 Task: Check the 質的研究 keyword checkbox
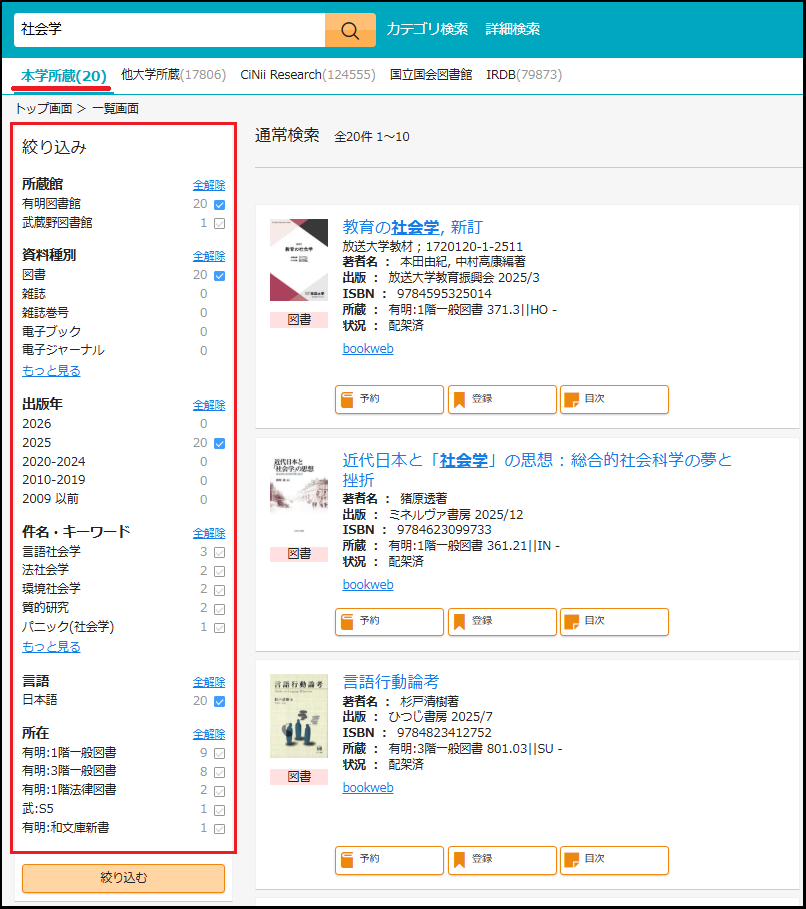[219, 609]
